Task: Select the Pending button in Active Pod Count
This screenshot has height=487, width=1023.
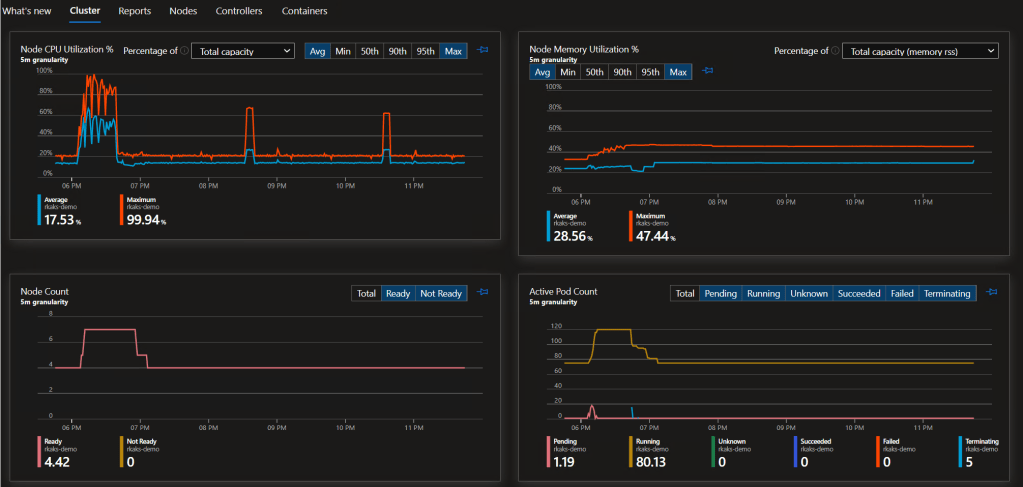Action: click(x=720, y=294)
